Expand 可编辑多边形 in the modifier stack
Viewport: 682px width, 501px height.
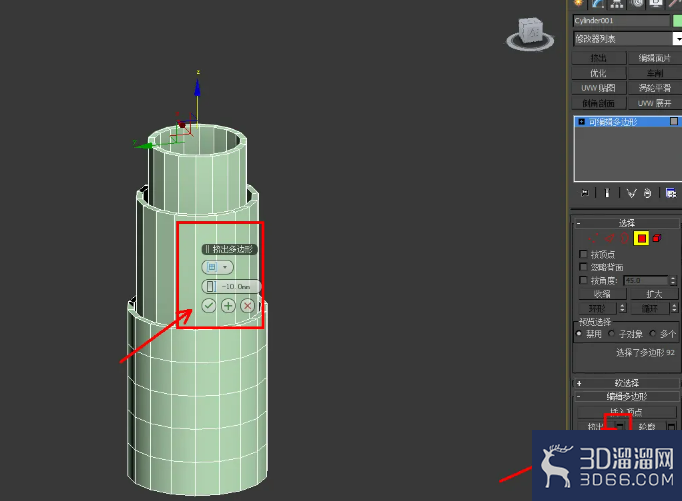coord(582,122)
